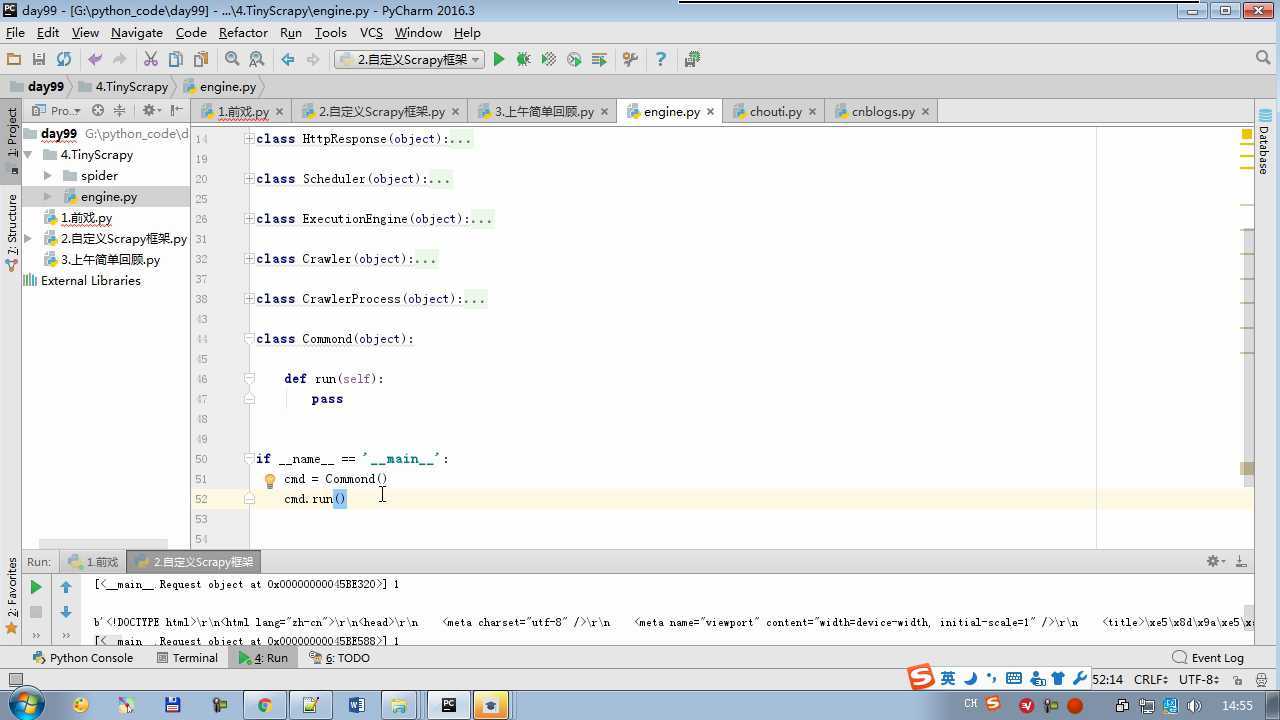Click the Profile run icon
This screenshot has width=1280, height=720.
point(574,60)
